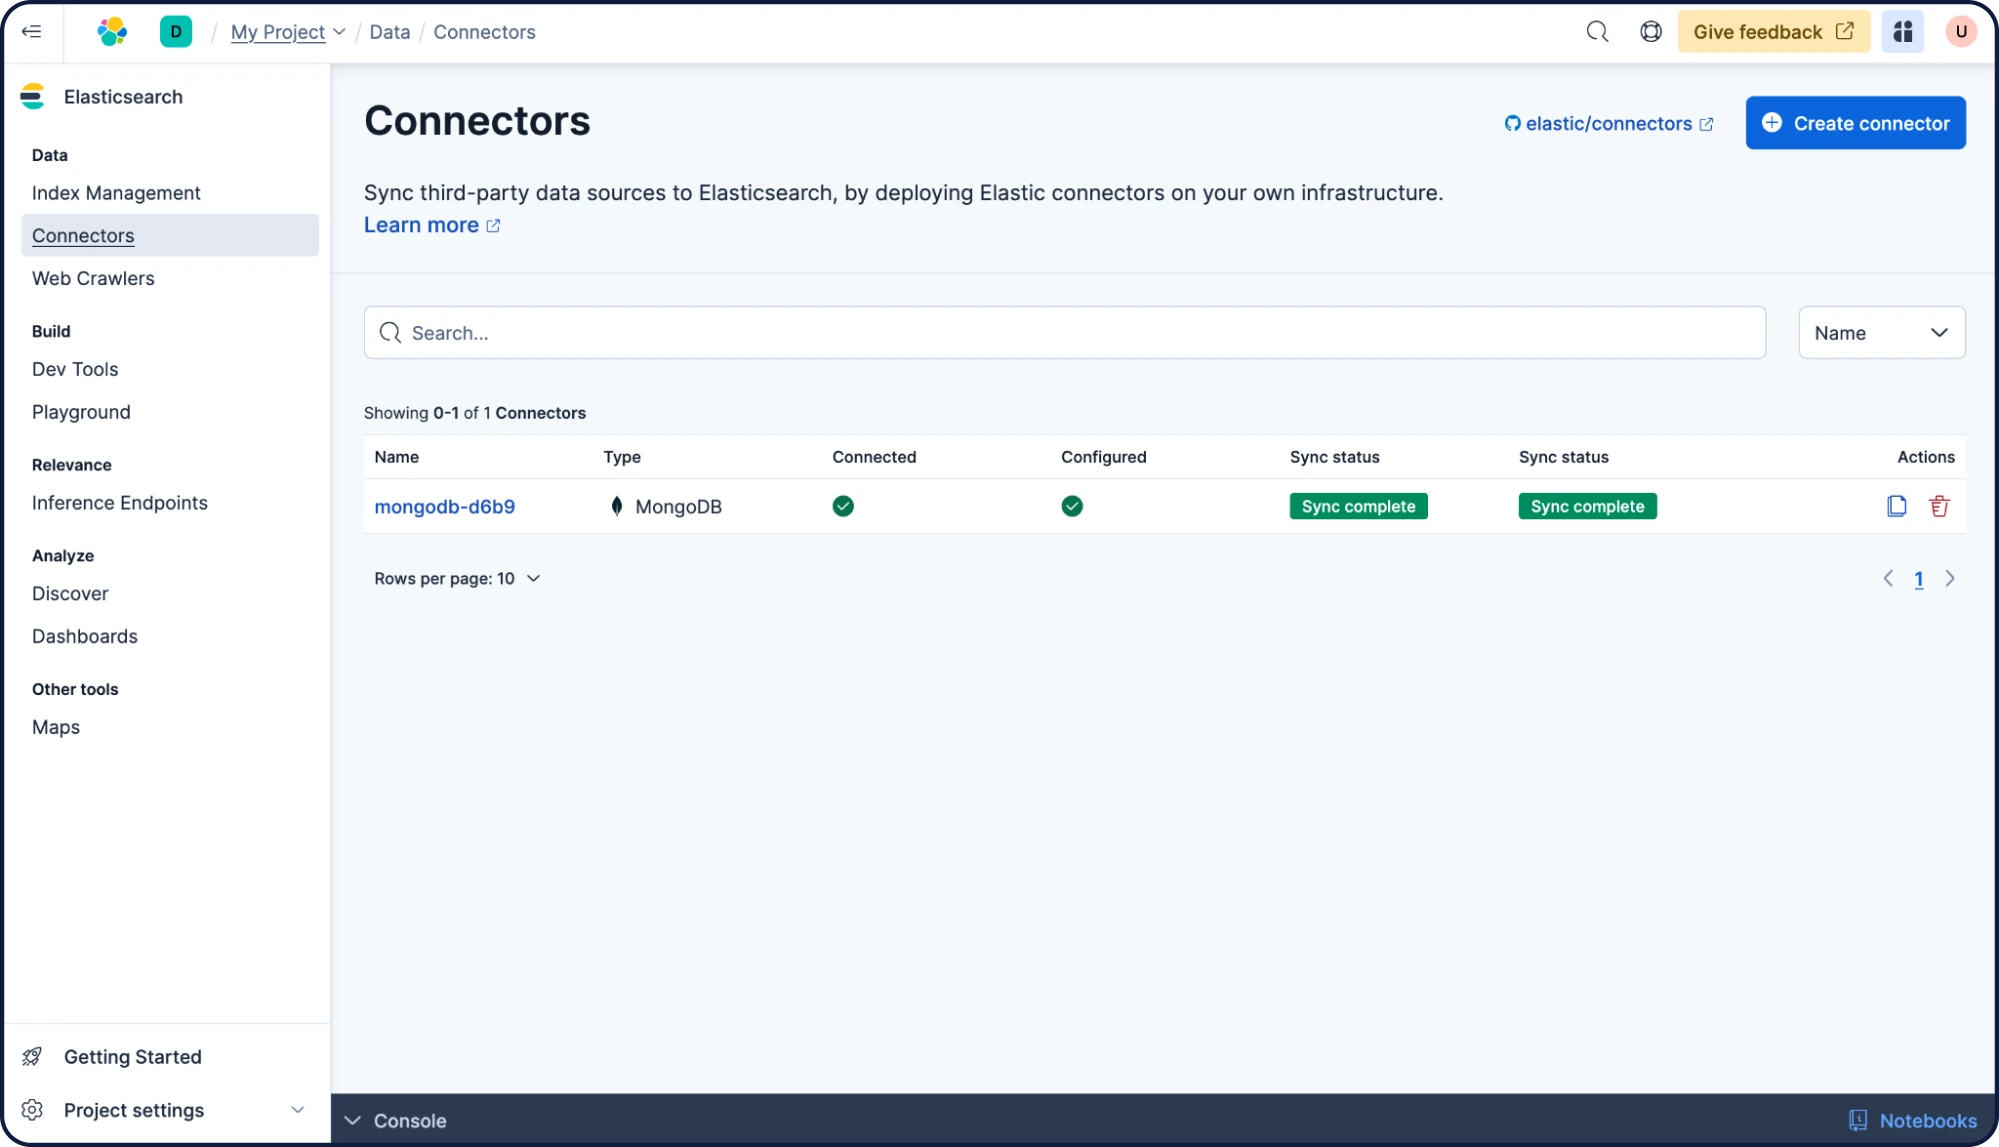
Task: Click Create connector button
Action: (1856, 123)
